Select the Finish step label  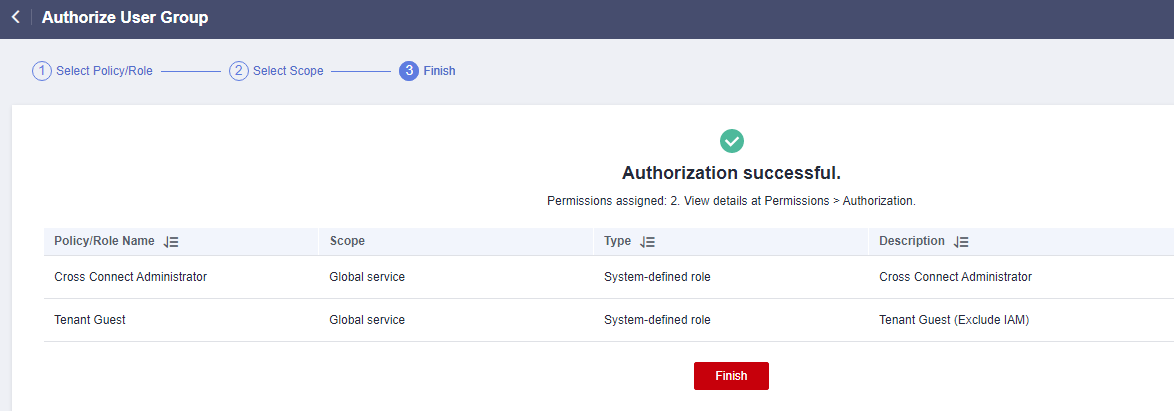tap(439, 71)
